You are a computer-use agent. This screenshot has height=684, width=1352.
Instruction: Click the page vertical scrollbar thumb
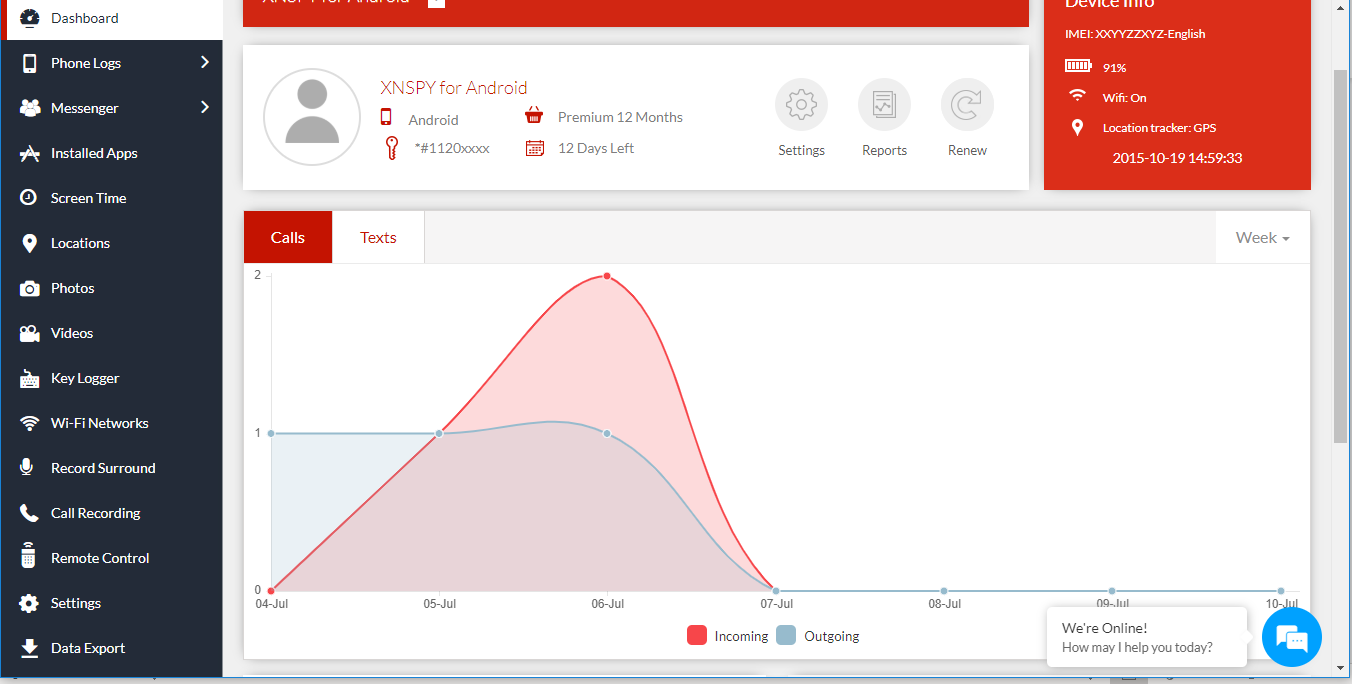(x=1341, y=255)
